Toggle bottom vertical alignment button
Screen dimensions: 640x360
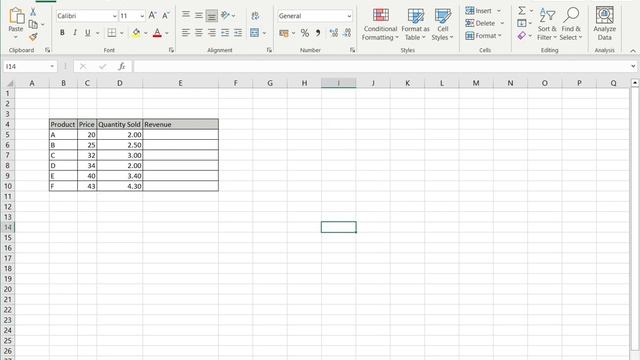[x=211, y=16]
